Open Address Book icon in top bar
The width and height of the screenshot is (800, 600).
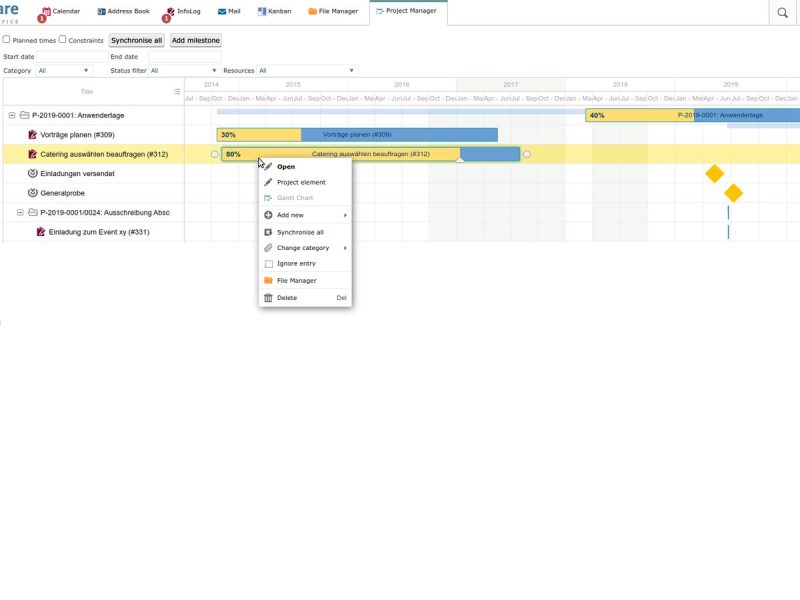(102, 11)
